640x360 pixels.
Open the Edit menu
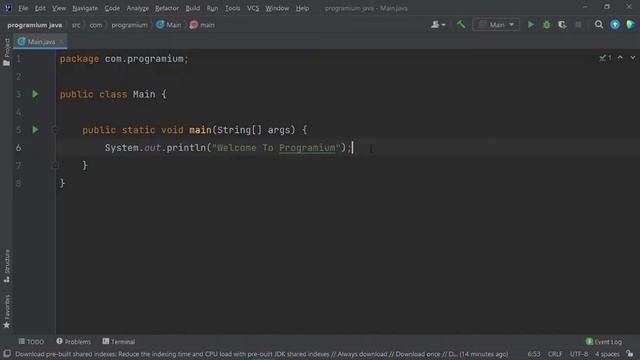40,8
